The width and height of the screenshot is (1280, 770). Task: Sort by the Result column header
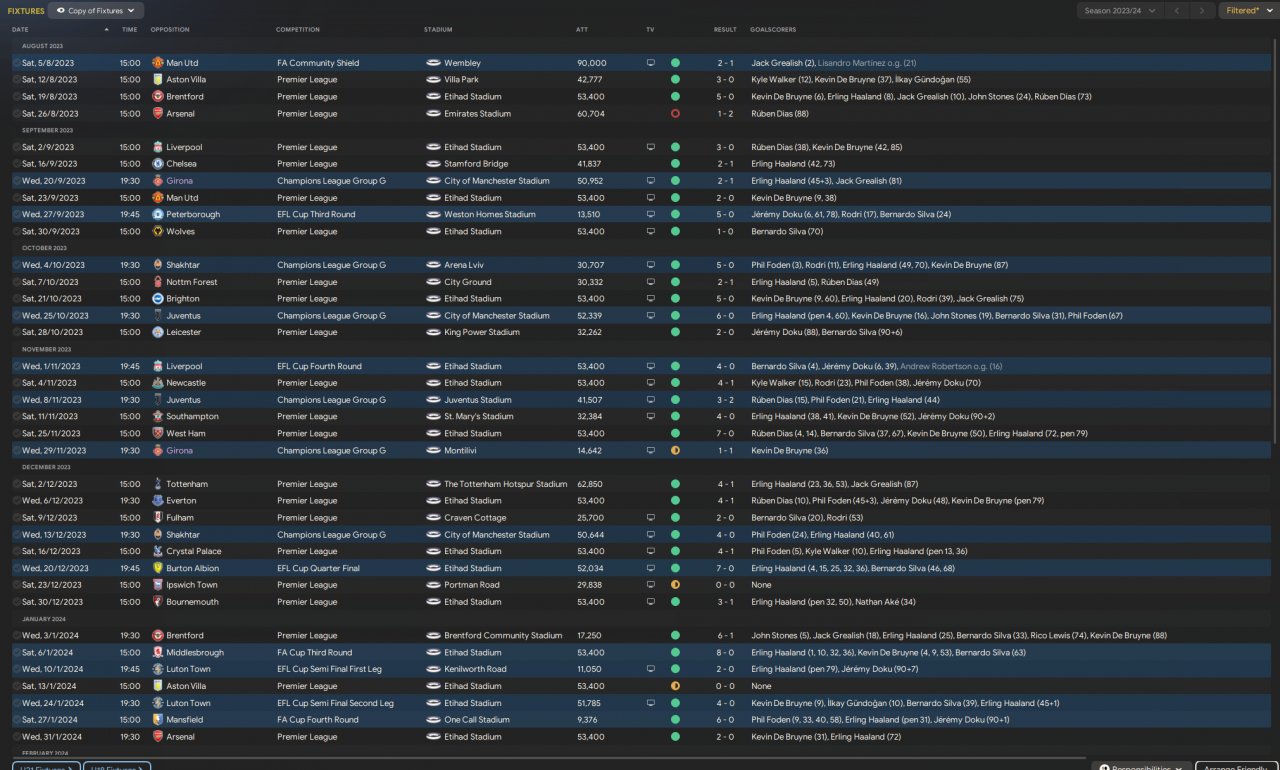click(x=725, y=30)
